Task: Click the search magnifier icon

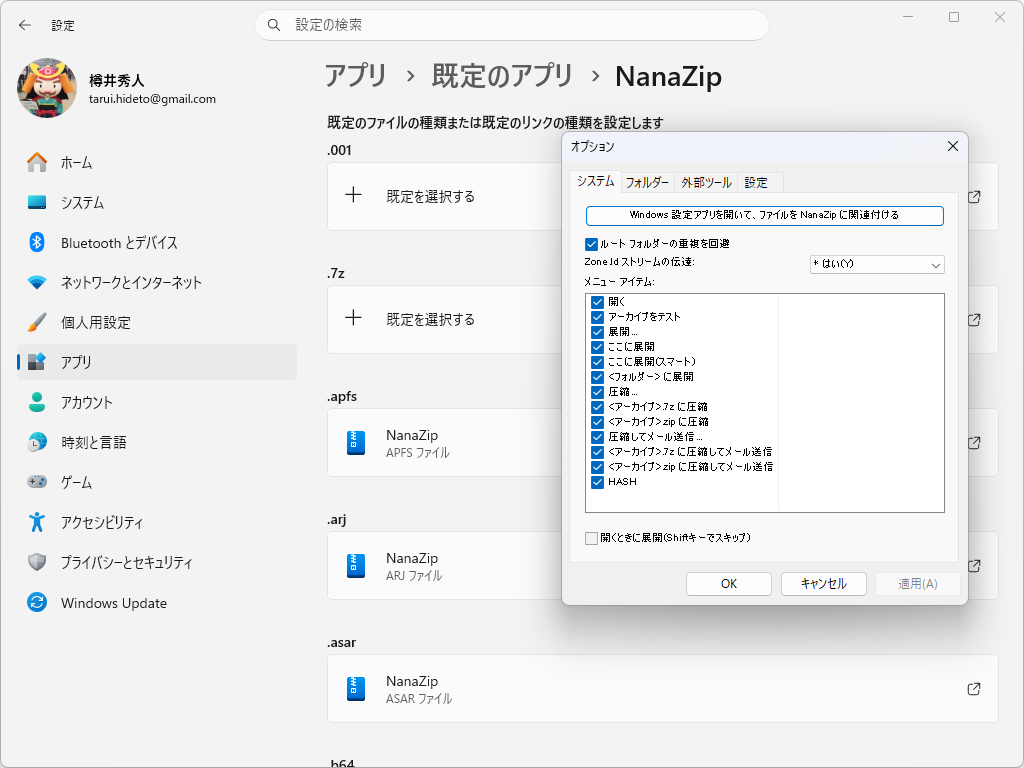Action: tap(274, 25)
